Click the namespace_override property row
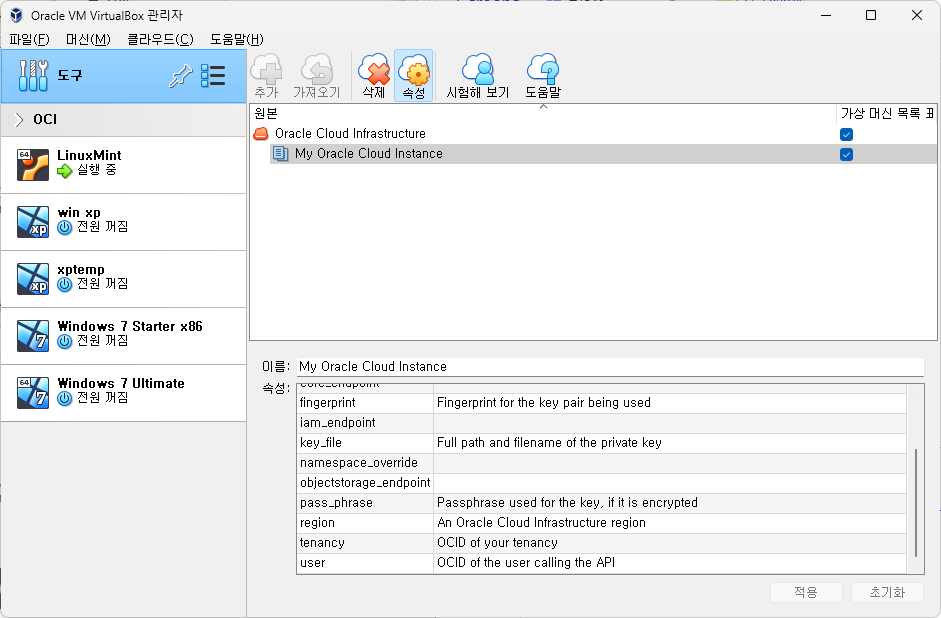The image size is (941, 618). point(602,463)
